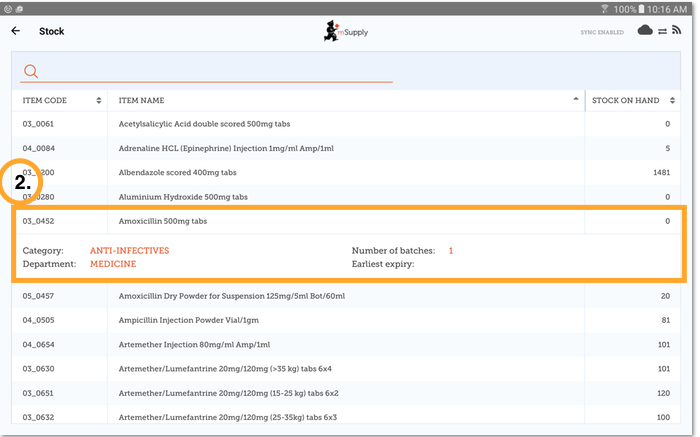Click the magnifying glass search icon

click(x=31, y=71)
